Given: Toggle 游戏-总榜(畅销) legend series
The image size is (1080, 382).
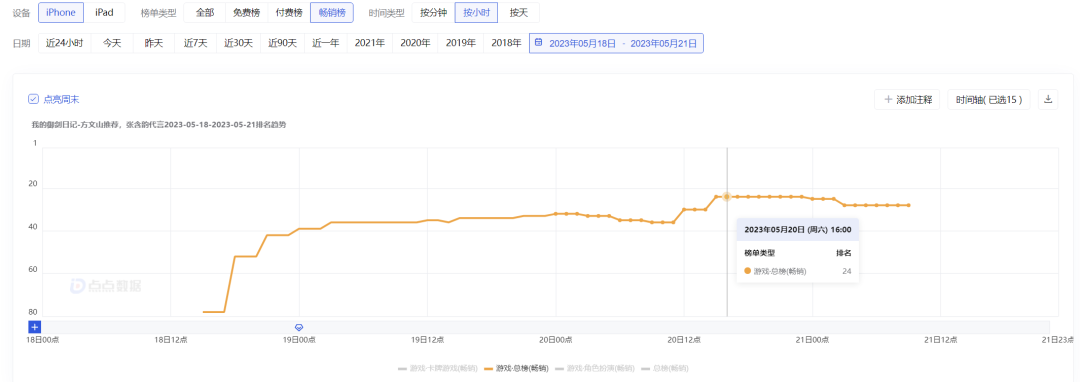Looking at the screenshot, I should click(517, 369).
